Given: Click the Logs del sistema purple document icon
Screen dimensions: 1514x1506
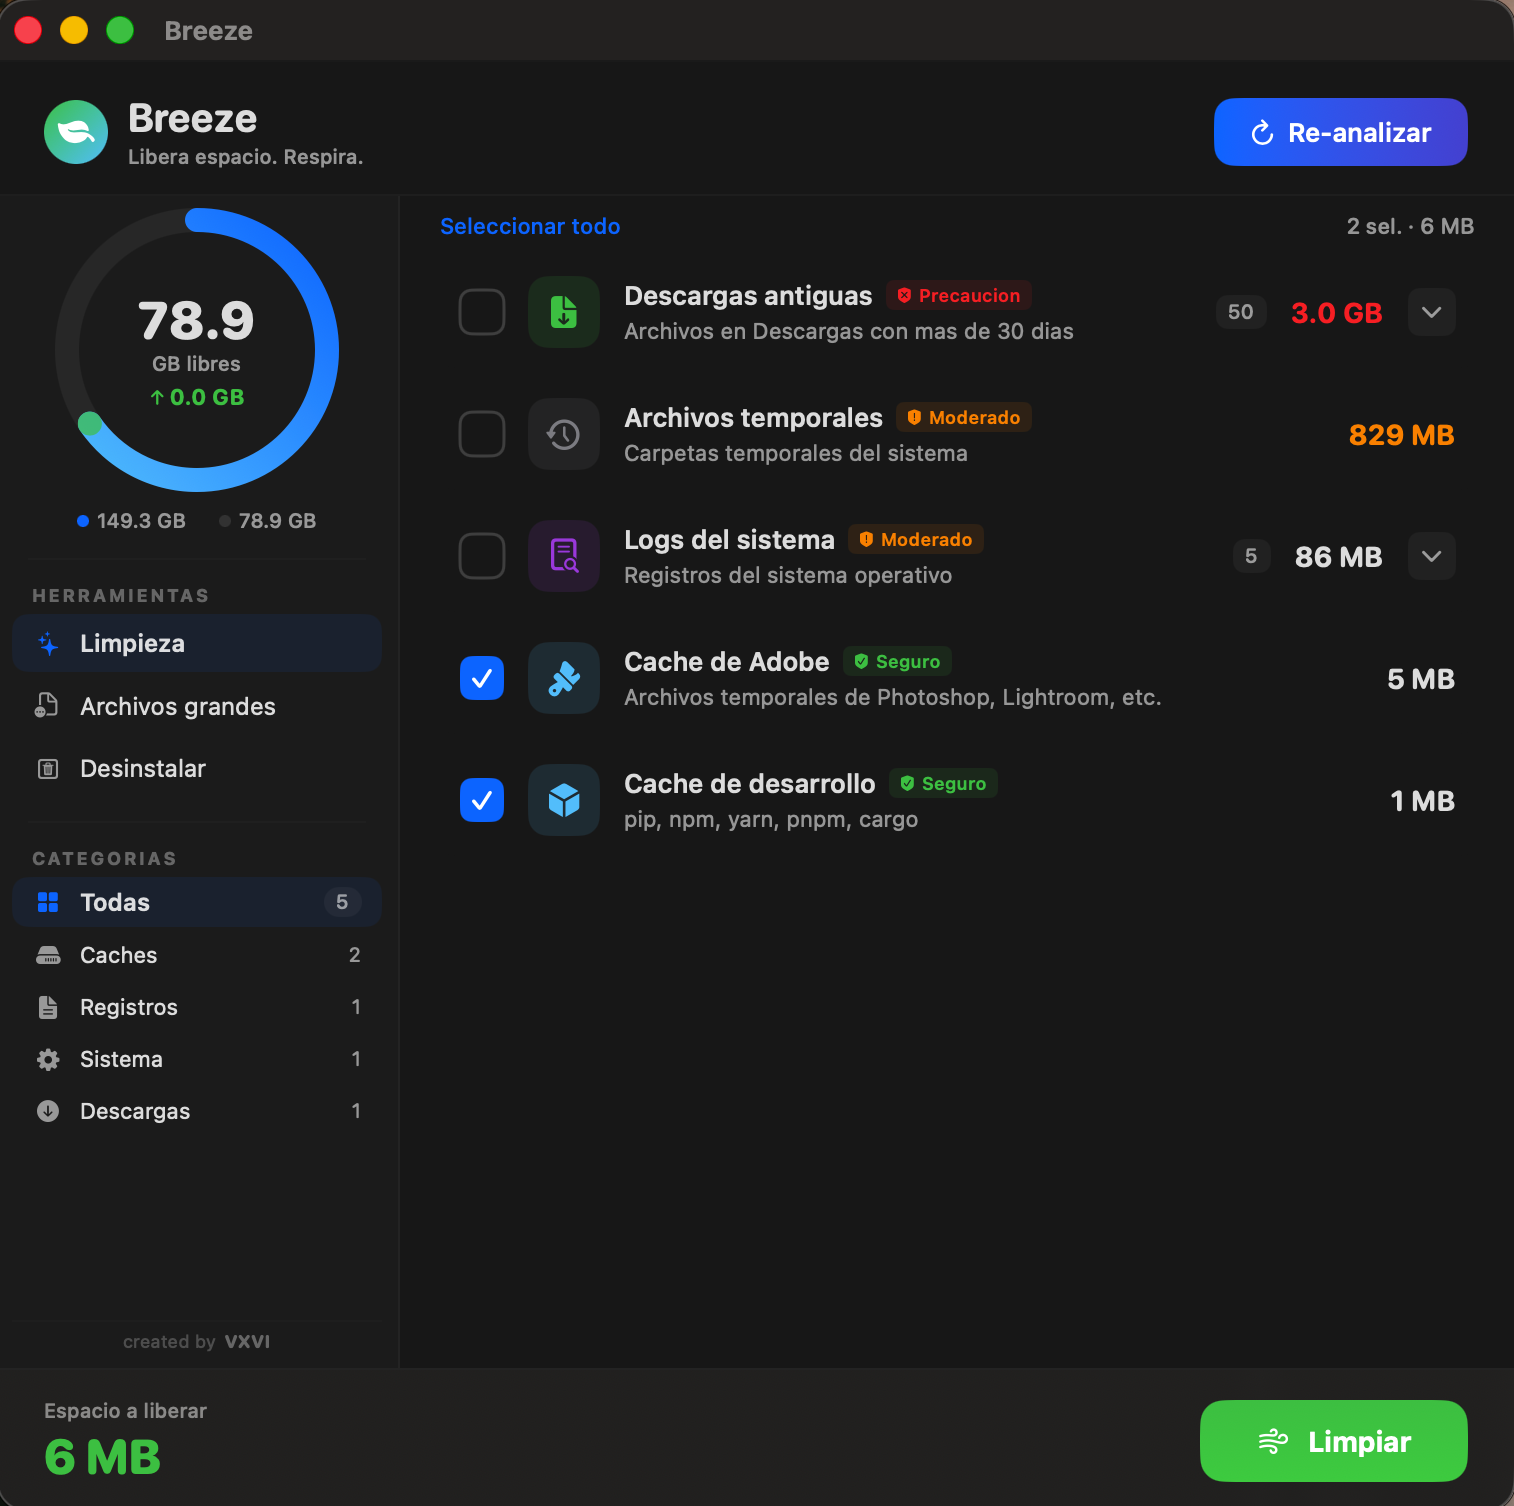Looking at the screenshot, I should pyautogui.click(x=564, y=556).
